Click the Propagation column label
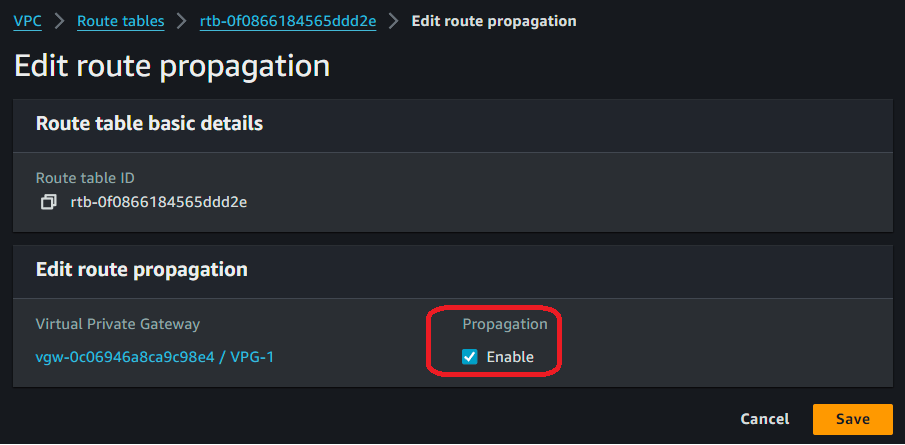905x445 pixels. pos(505,324)
